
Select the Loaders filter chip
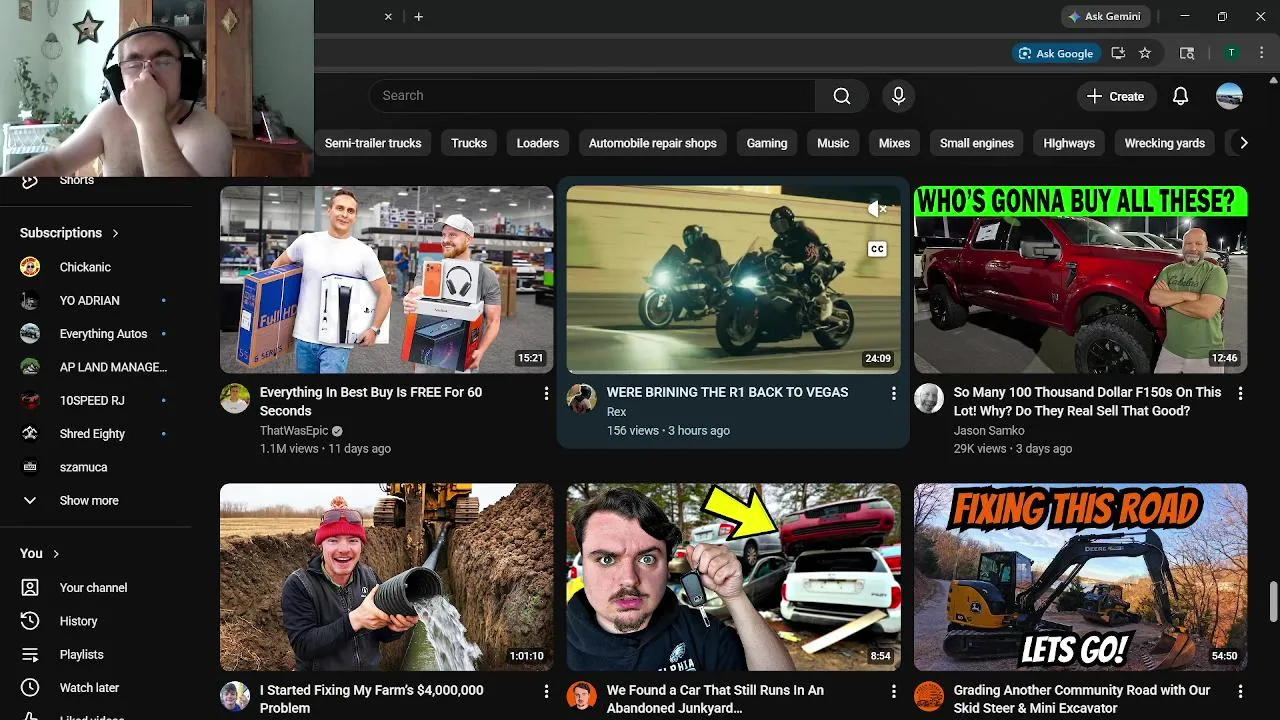click(538, 143)
